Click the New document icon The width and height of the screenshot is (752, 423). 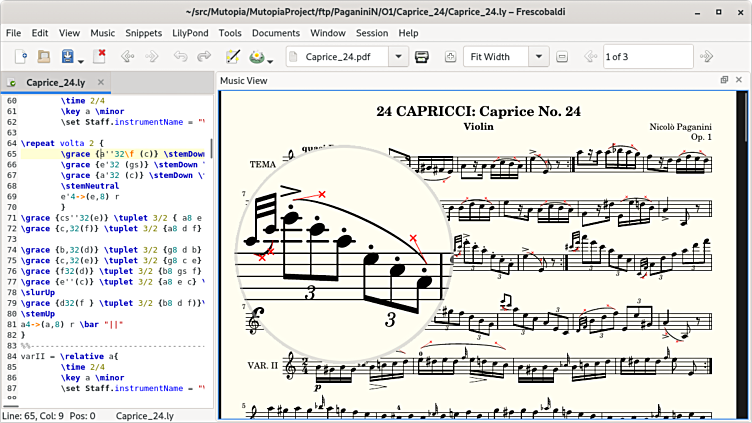coord(18,57)
